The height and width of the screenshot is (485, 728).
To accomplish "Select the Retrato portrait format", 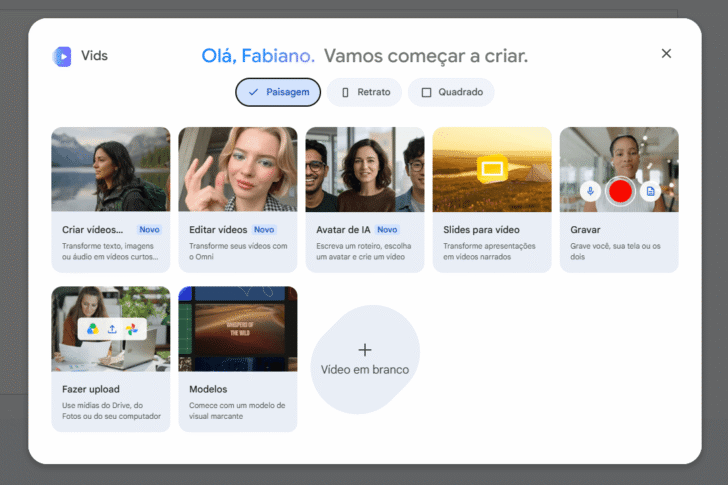I will coord(364,92).
